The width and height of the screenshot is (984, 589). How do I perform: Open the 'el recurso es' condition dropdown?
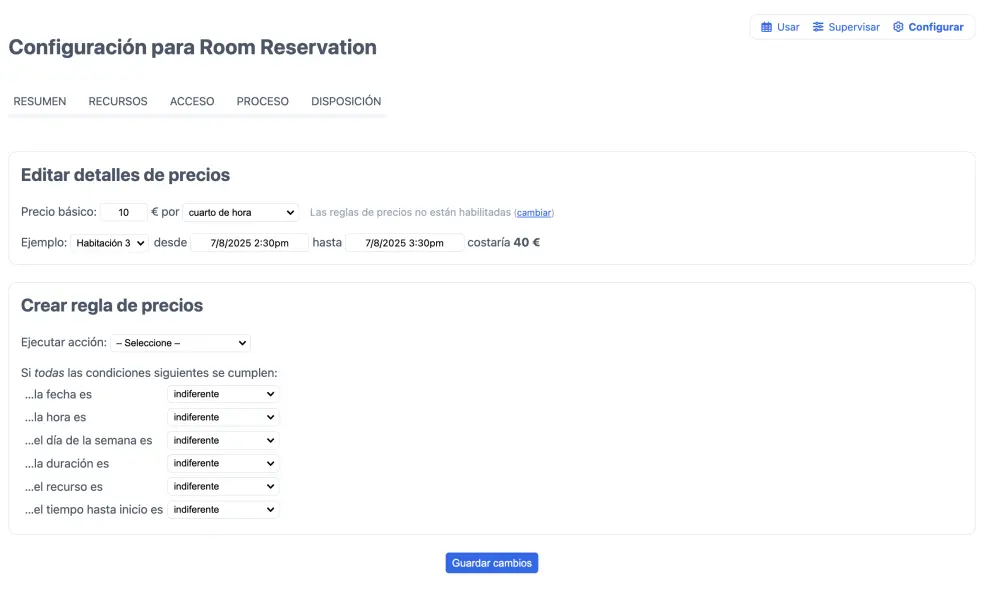coord(223,486)
